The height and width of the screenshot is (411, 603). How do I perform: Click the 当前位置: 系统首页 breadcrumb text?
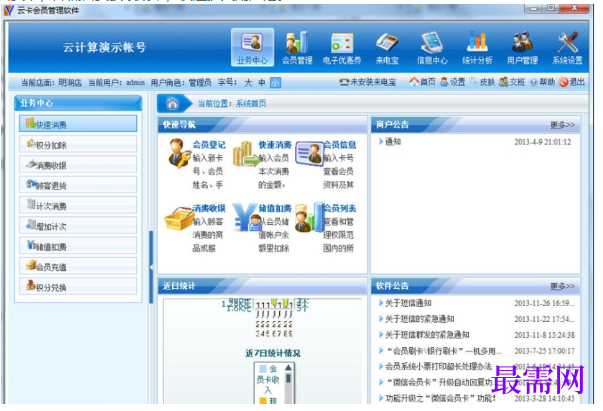(232, 103)
